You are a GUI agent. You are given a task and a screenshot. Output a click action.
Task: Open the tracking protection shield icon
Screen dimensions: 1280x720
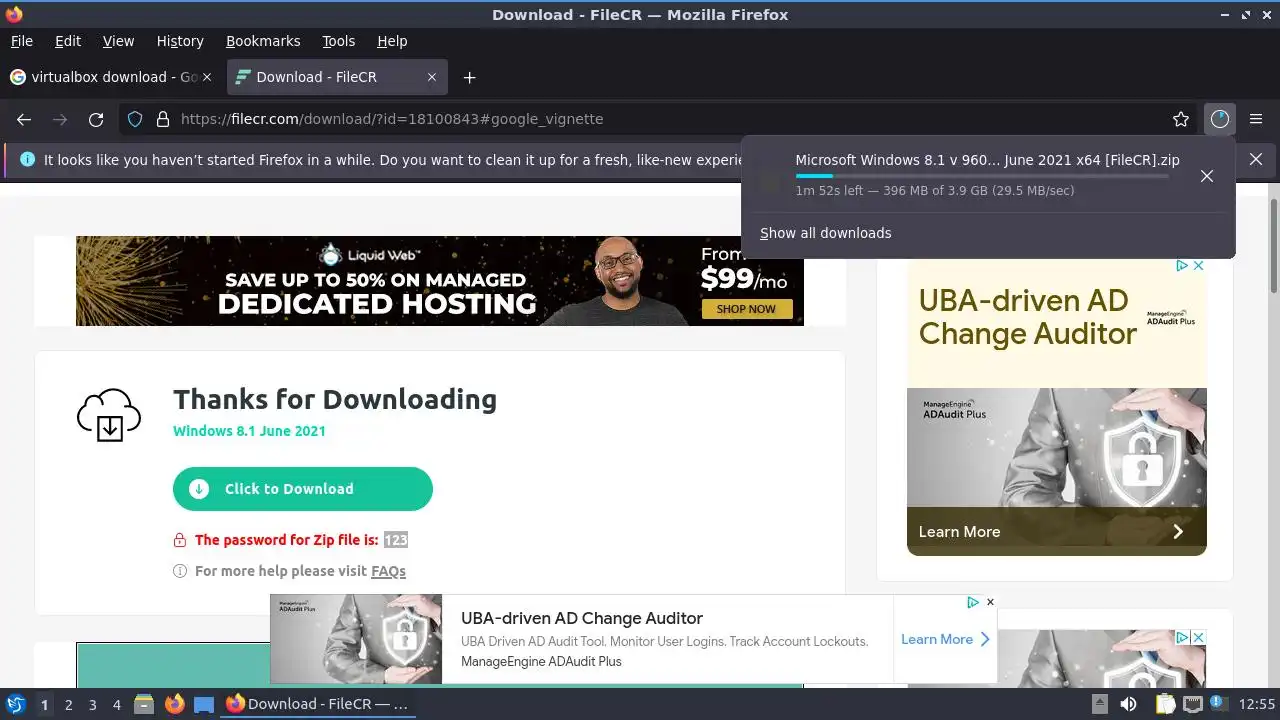[135, 119]
